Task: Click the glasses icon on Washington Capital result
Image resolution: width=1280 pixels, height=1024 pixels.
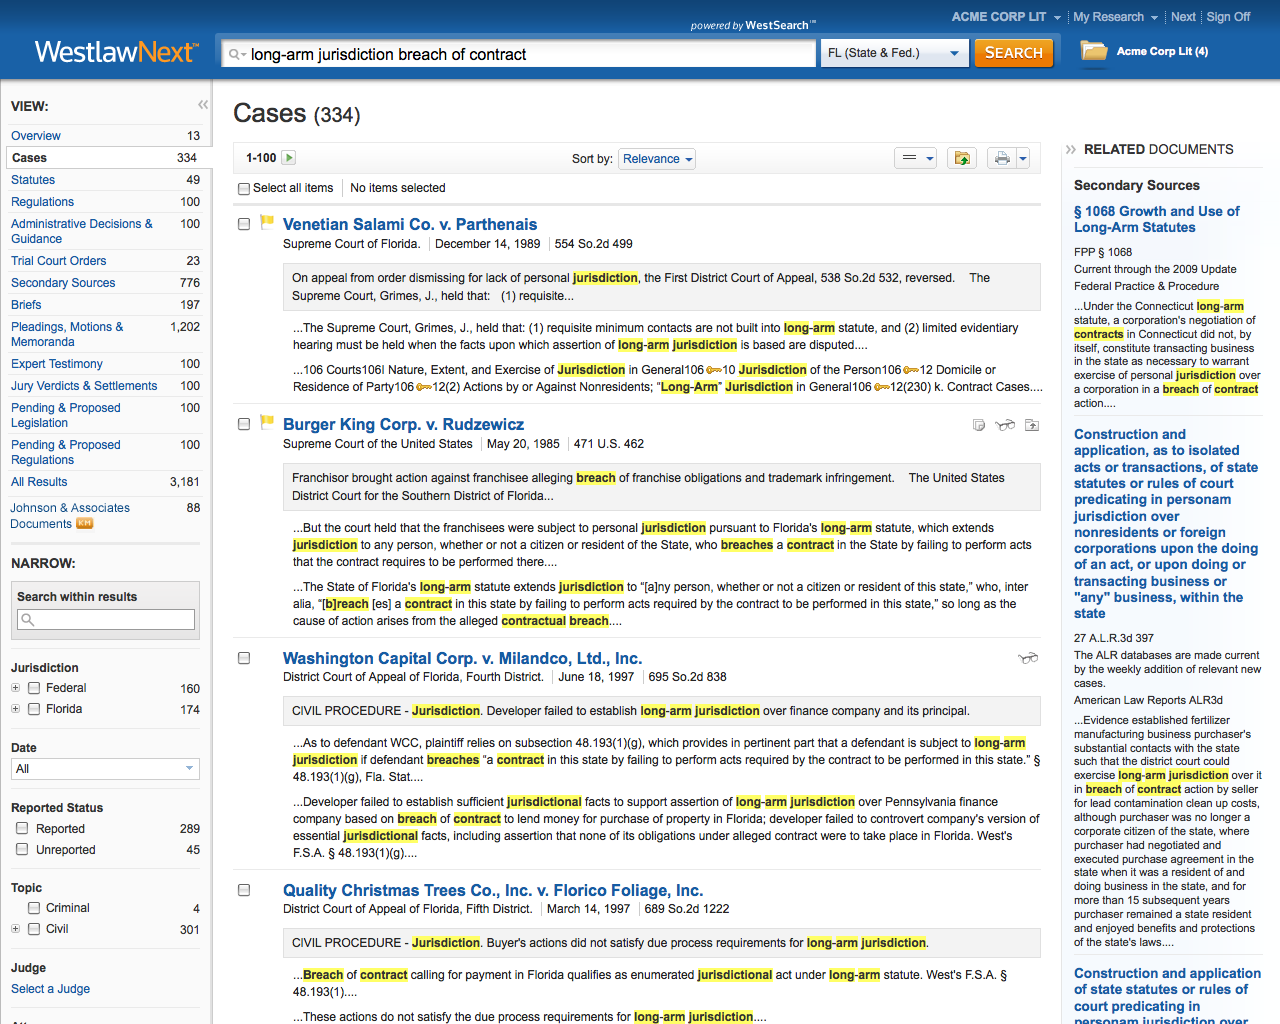Action: pos(1028,658)
